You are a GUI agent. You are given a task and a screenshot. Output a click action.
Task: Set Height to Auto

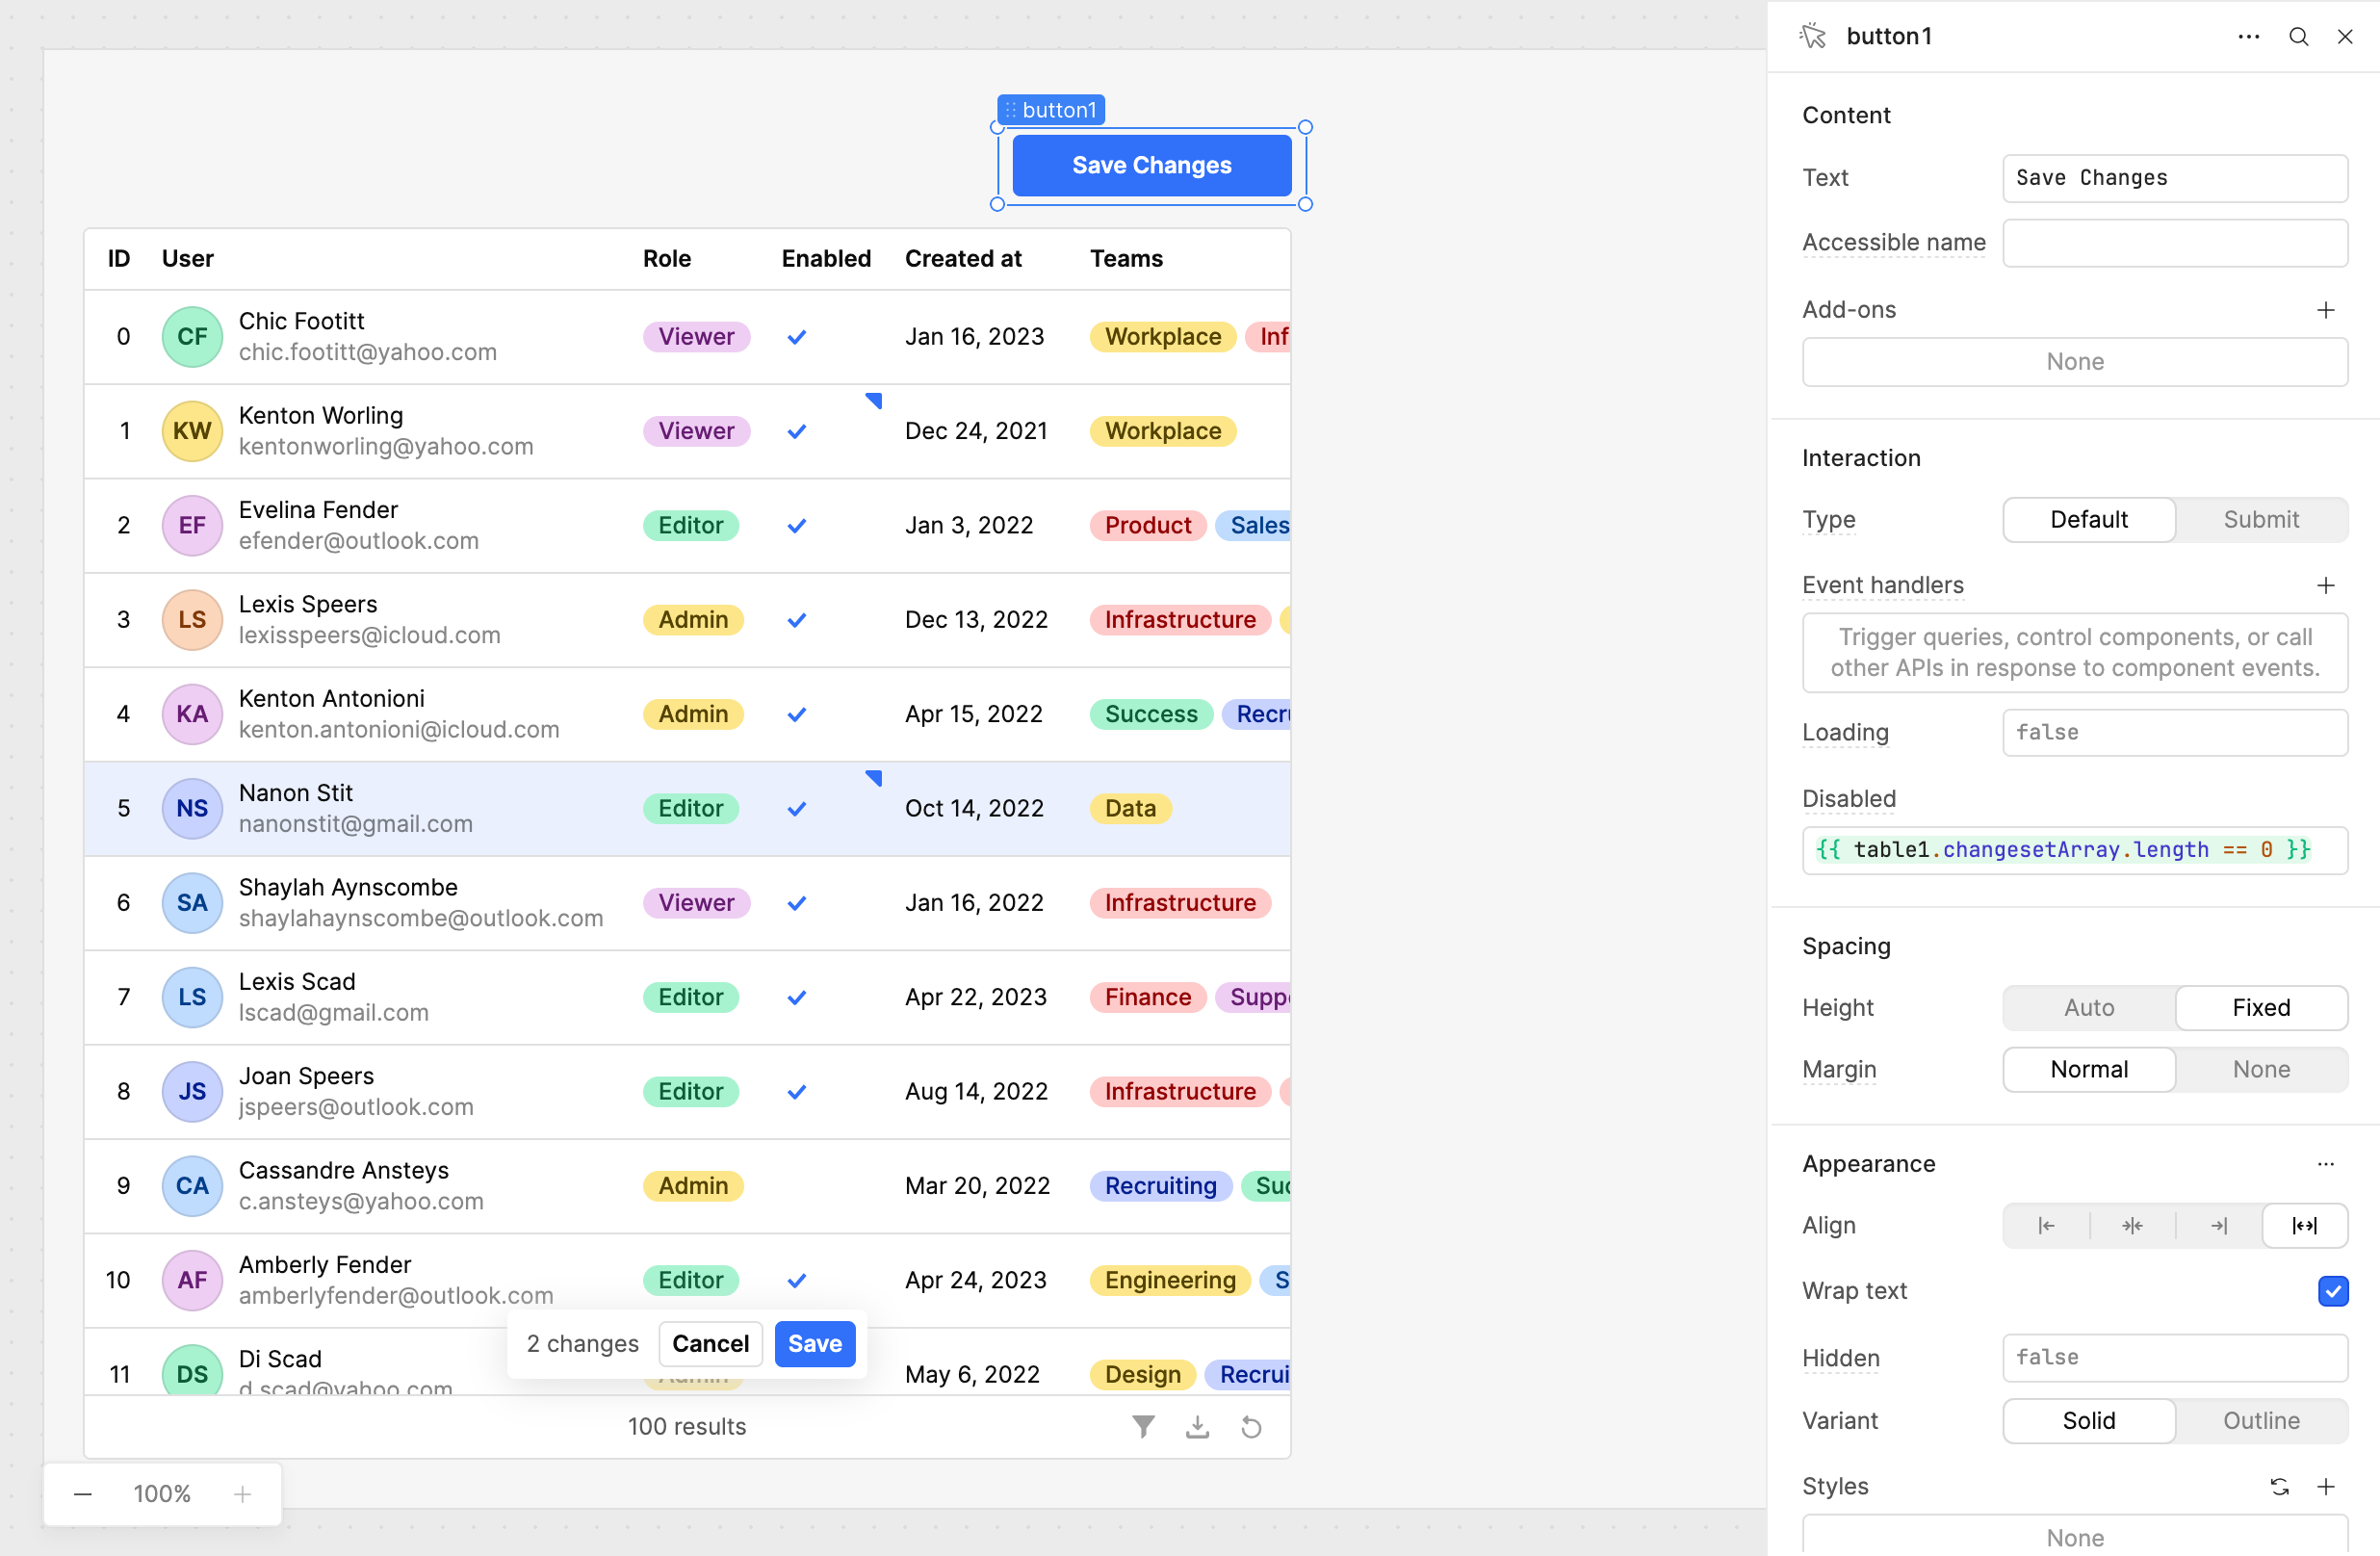pyautogui.click(x=2088, y=1007)
